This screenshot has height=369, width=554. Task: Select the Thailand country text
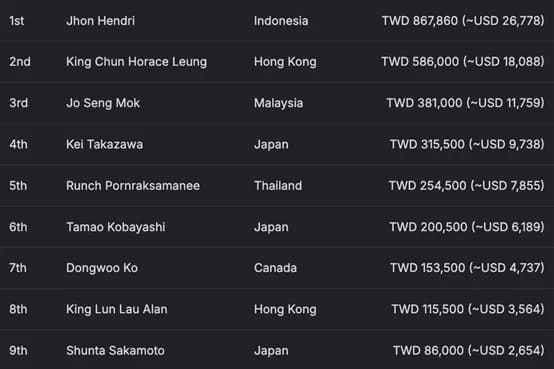point(278,186)
